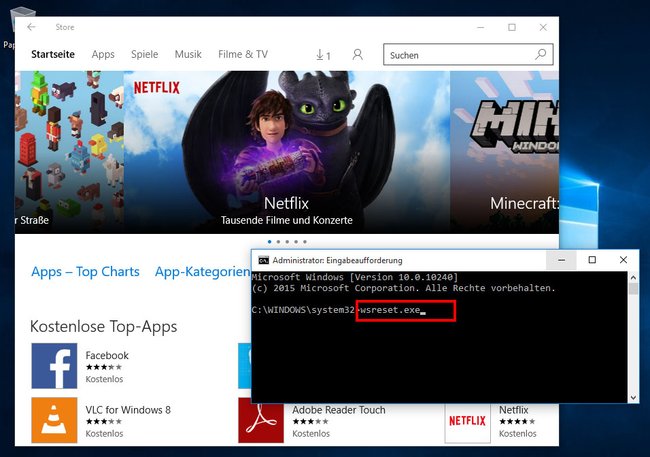650x457 pixels.
Task: Select the second carousel page dot
Action: click(x=278, y=241)
